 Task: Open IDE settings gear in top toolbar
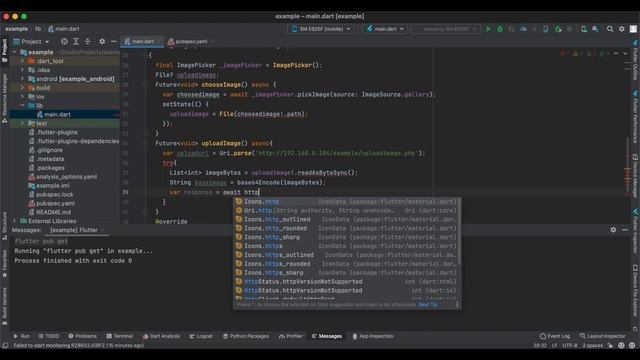click(622, 29)
